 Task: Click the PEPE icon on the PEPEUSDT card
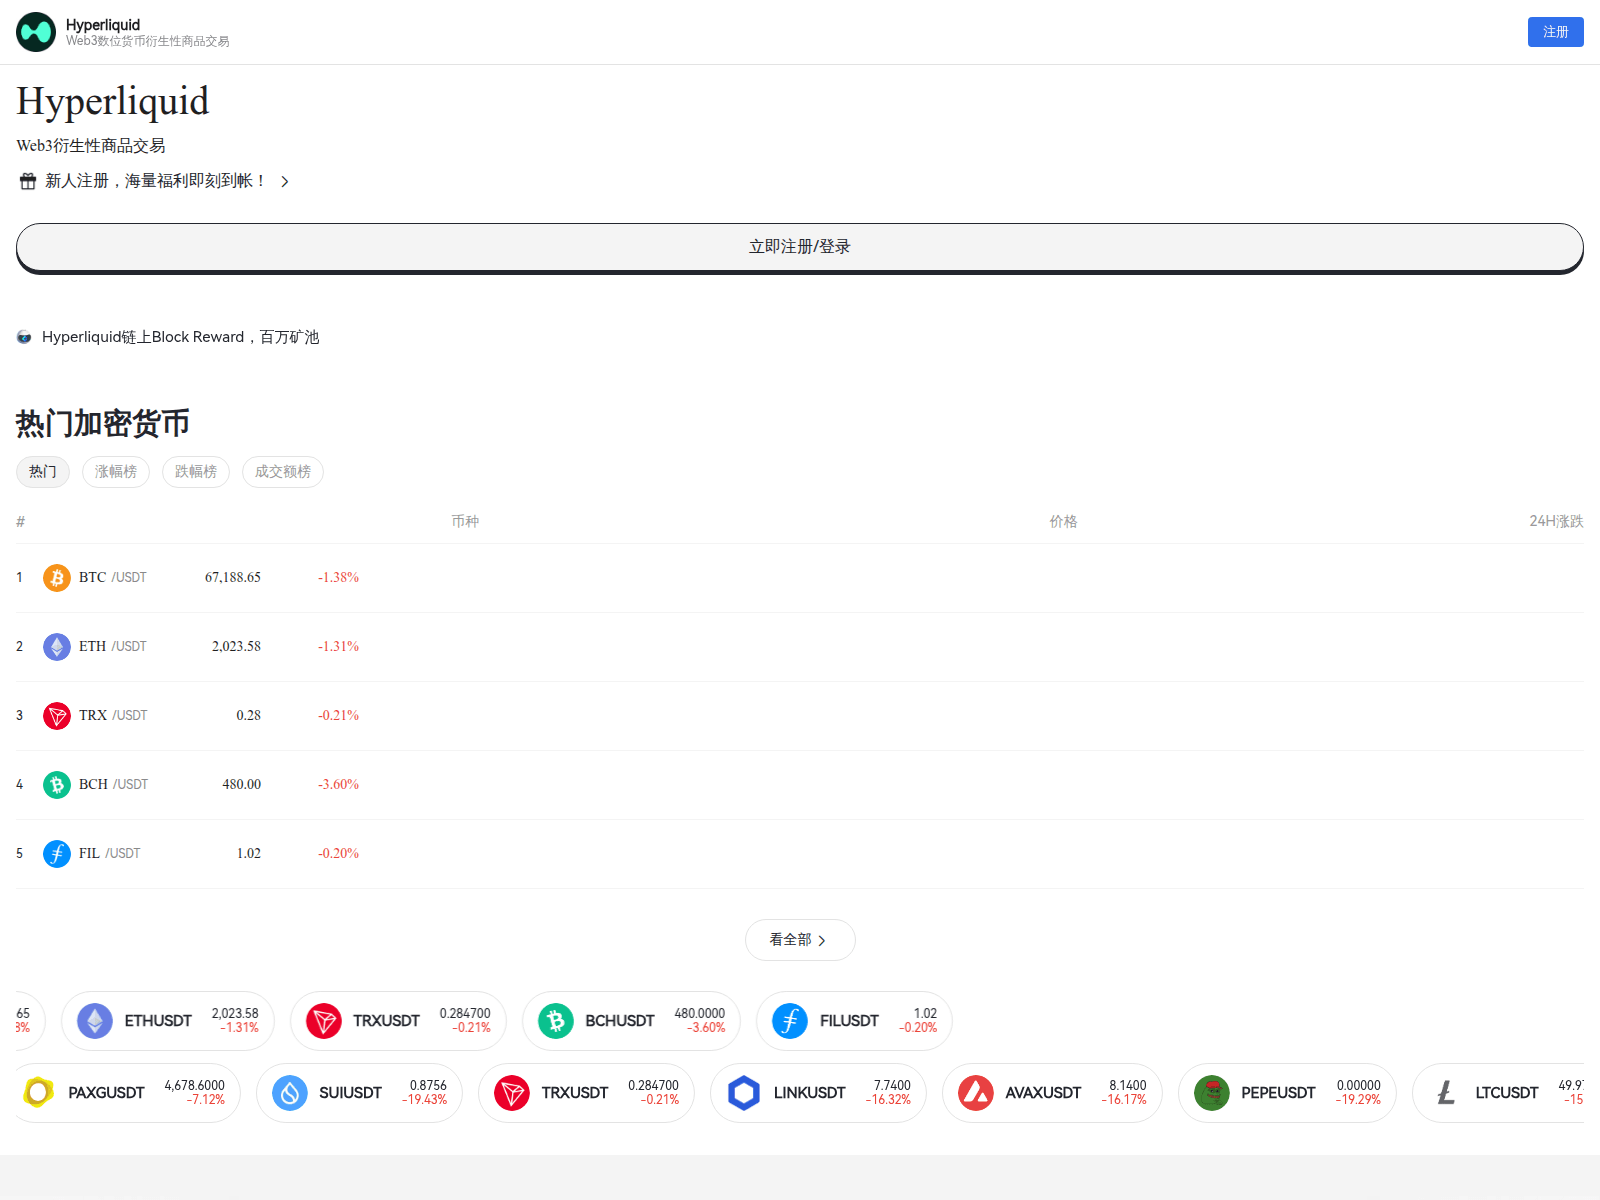click(x=1212, y=1093)
